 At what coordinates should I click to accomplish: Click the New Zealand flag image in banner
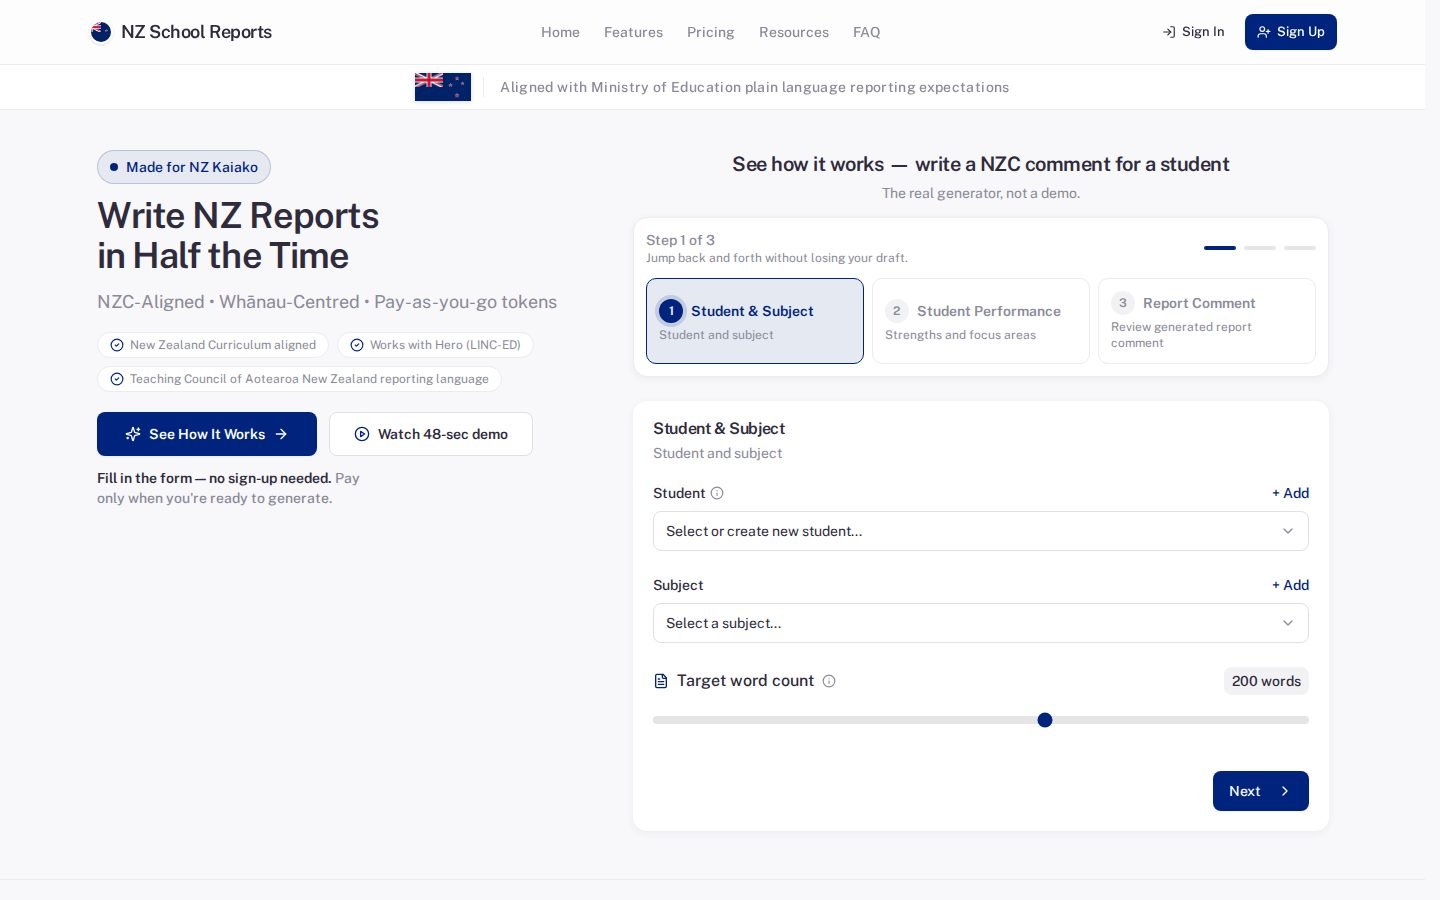(443, 87)
